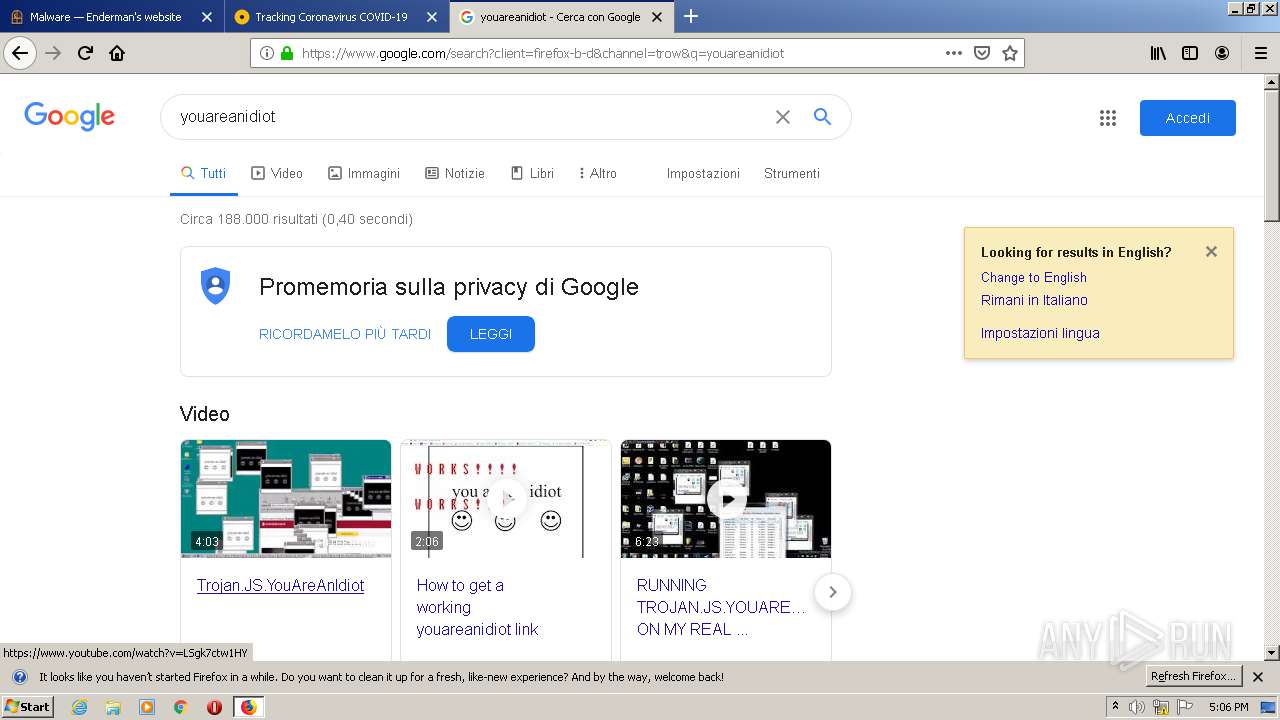This screenshot has width=1280, height=720.
Task: Open the Firefox home page icon
Action: tap(117, 53)
